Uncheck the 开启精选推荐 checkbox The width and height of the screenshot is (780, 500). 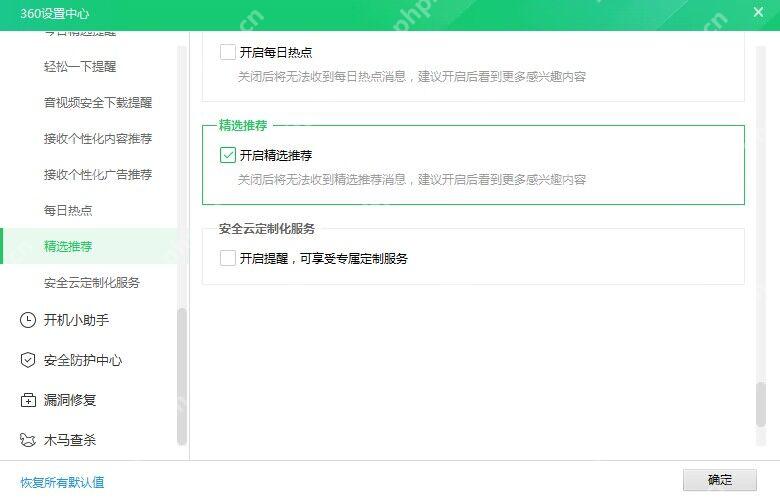click(x=228, y=155)
